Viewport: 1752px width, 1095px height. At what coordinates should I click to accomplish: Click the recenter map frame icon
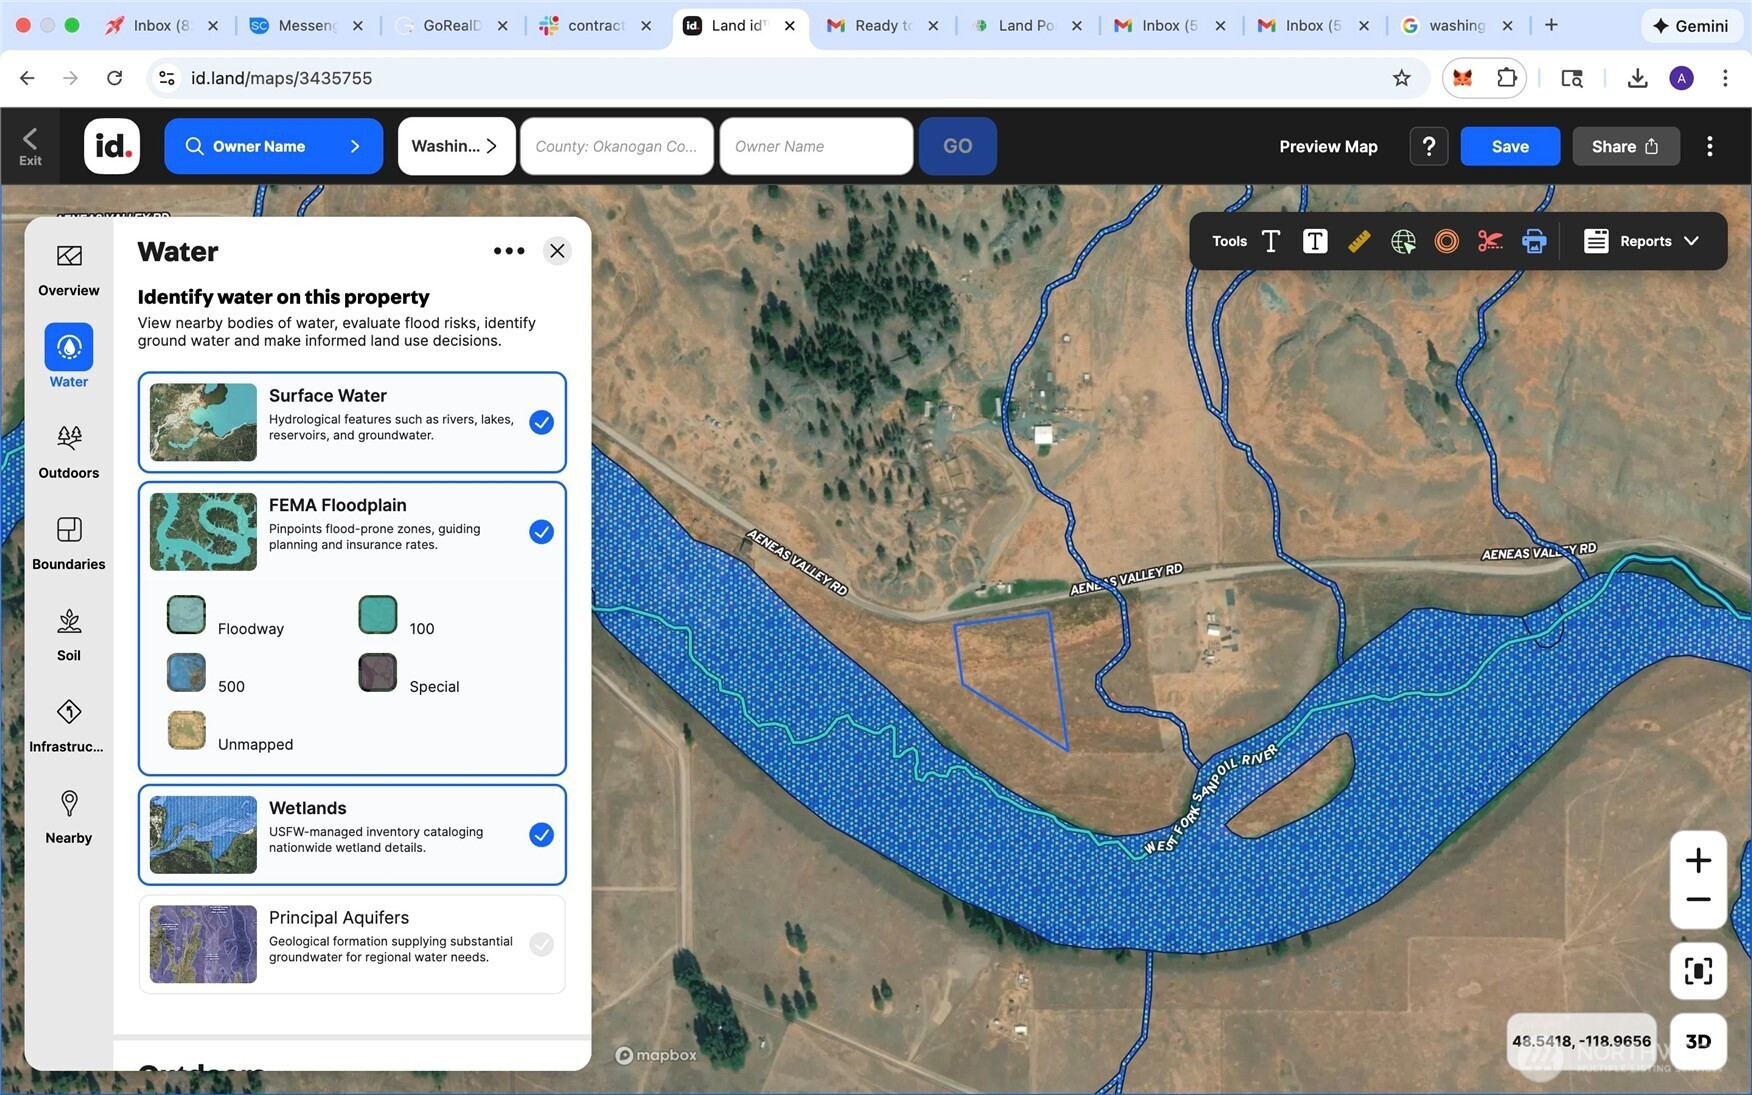[x=1698, y=971]
